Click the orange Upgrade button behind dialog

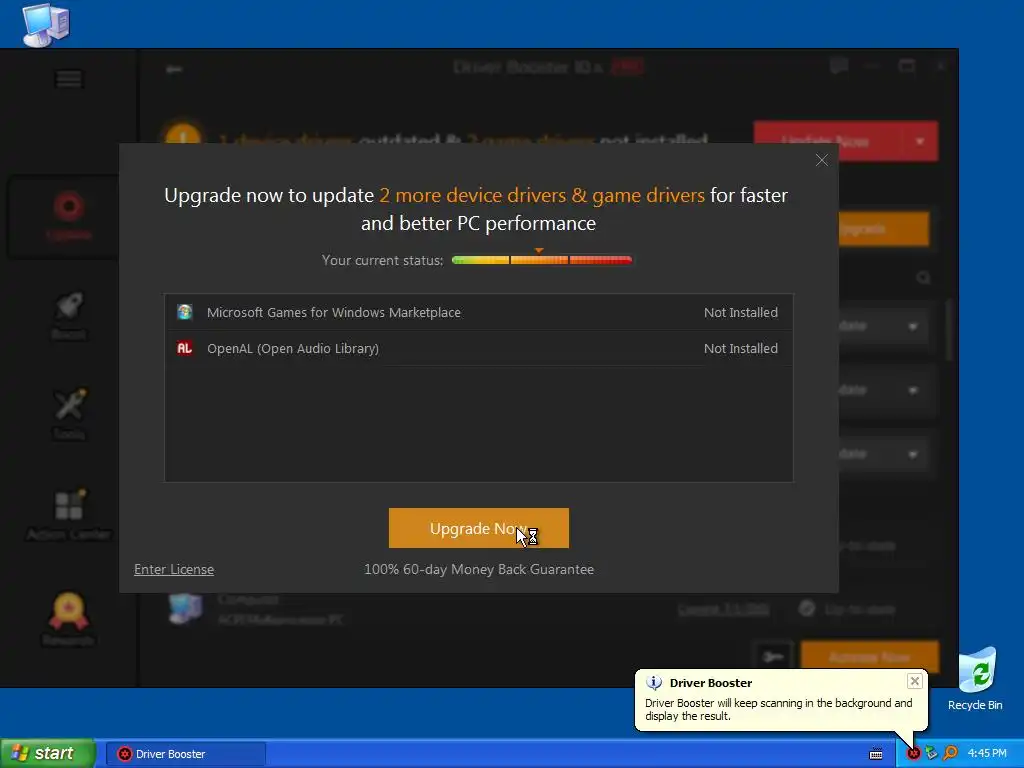pos(883,229)
